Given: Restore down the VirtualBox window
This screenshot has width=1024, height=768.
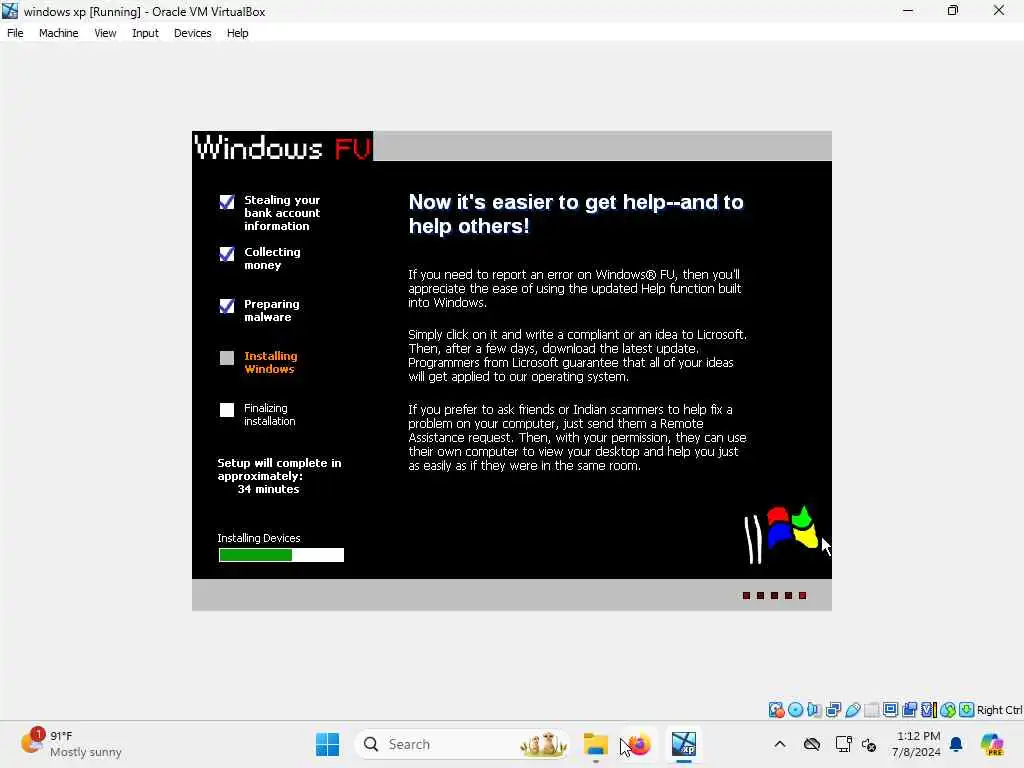Looking at the screenshot, I should (x=953, y=11).
